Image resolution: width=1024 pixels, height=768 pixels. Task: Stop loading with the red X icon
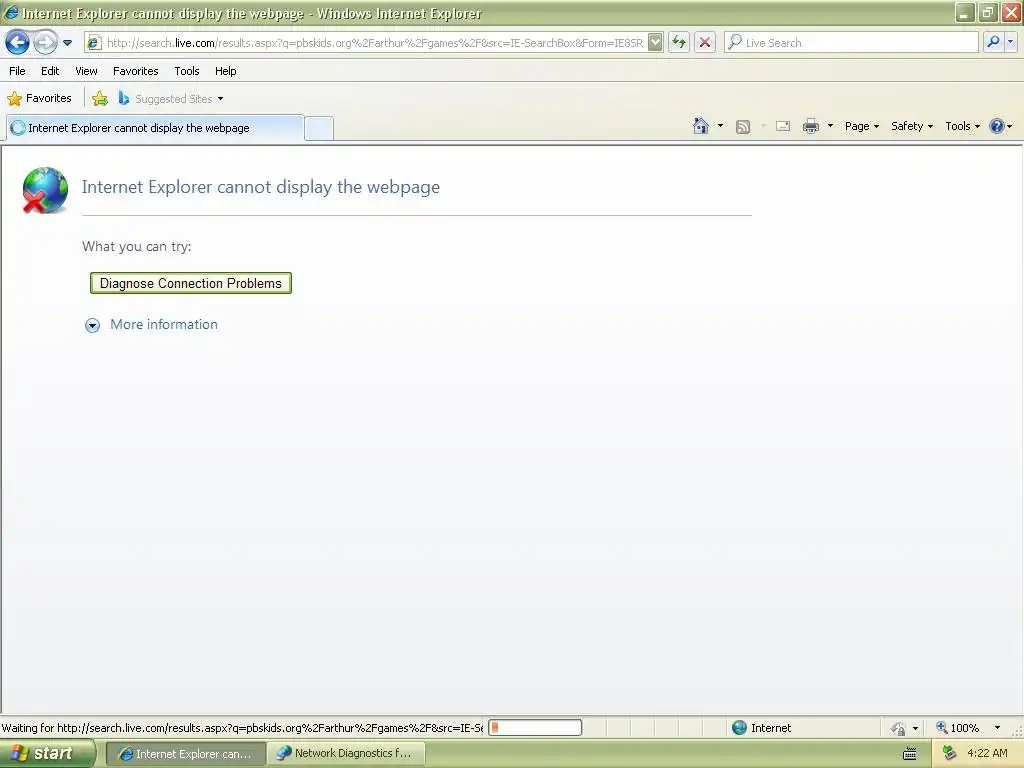point(705,43)
